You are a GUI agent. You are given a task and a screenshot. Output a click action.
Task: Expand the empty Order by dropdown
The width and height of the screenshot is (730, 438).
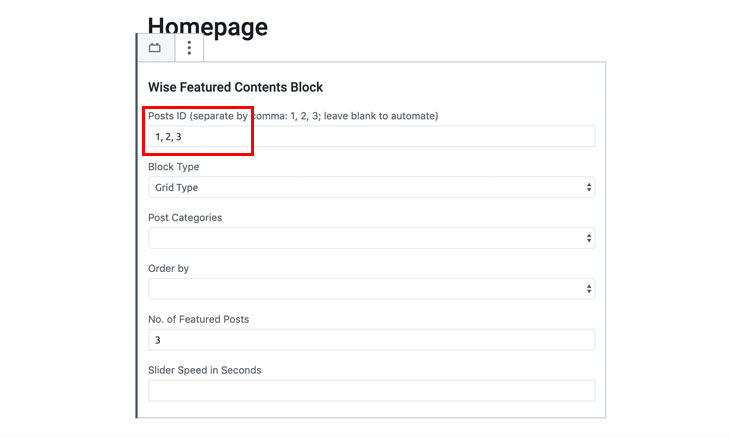point(372,289)
